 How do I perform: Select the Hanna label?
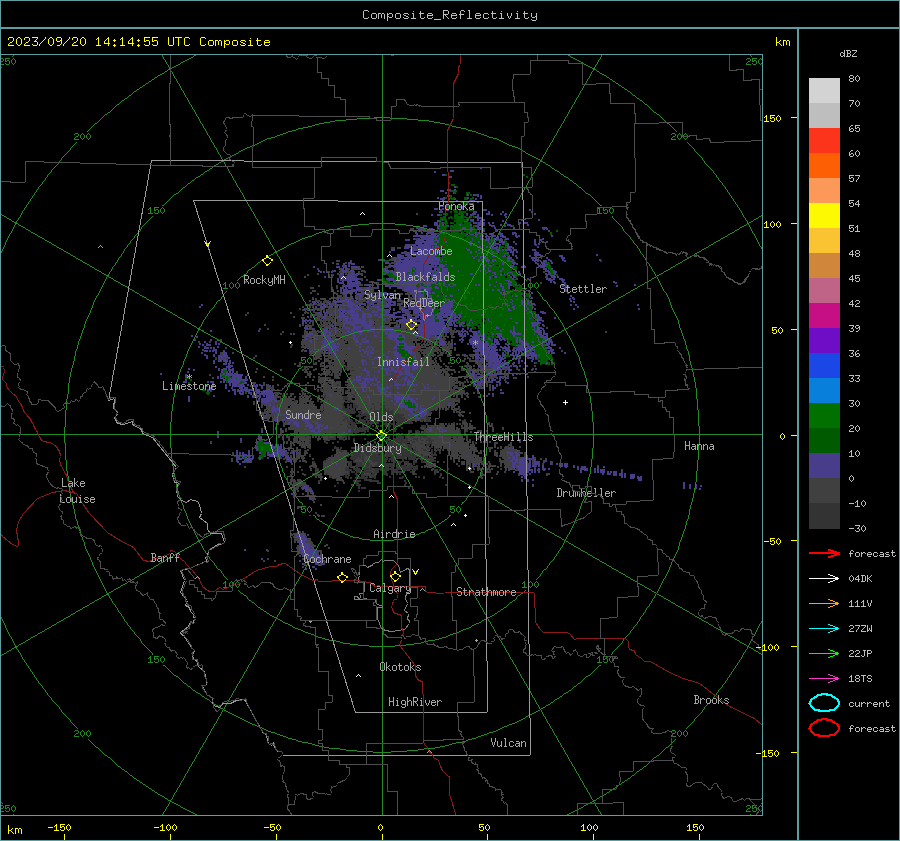(699, 446)
